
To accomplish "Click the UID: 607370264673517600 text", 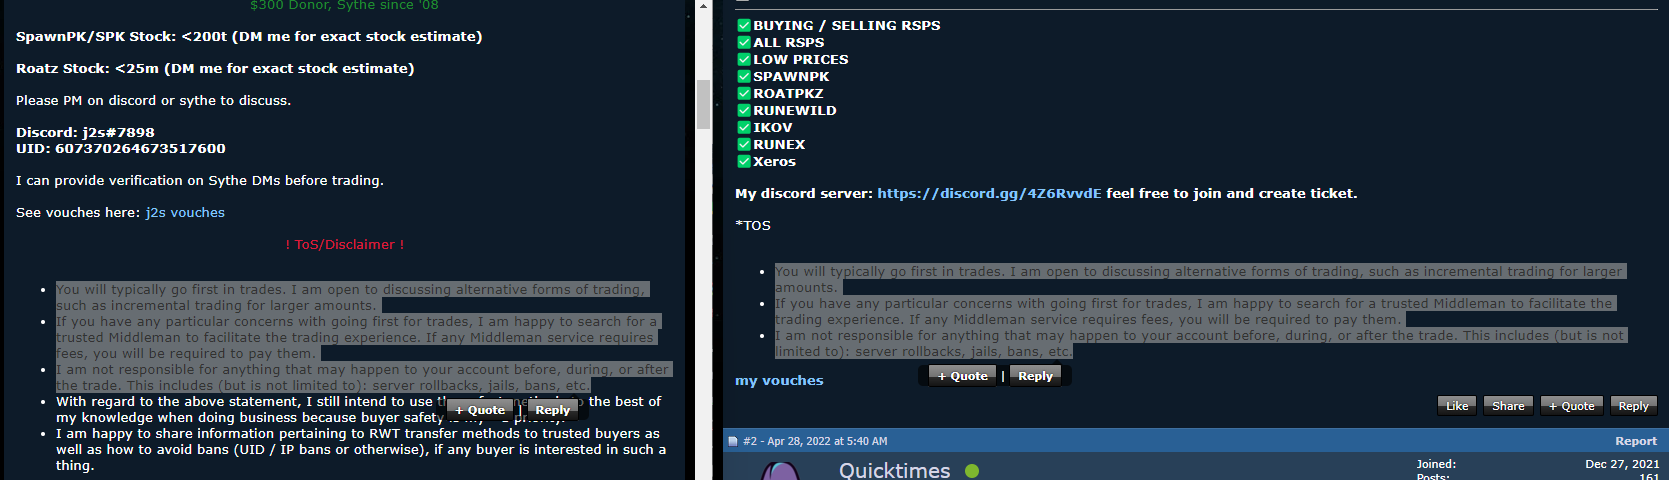I will coord(121,148).
